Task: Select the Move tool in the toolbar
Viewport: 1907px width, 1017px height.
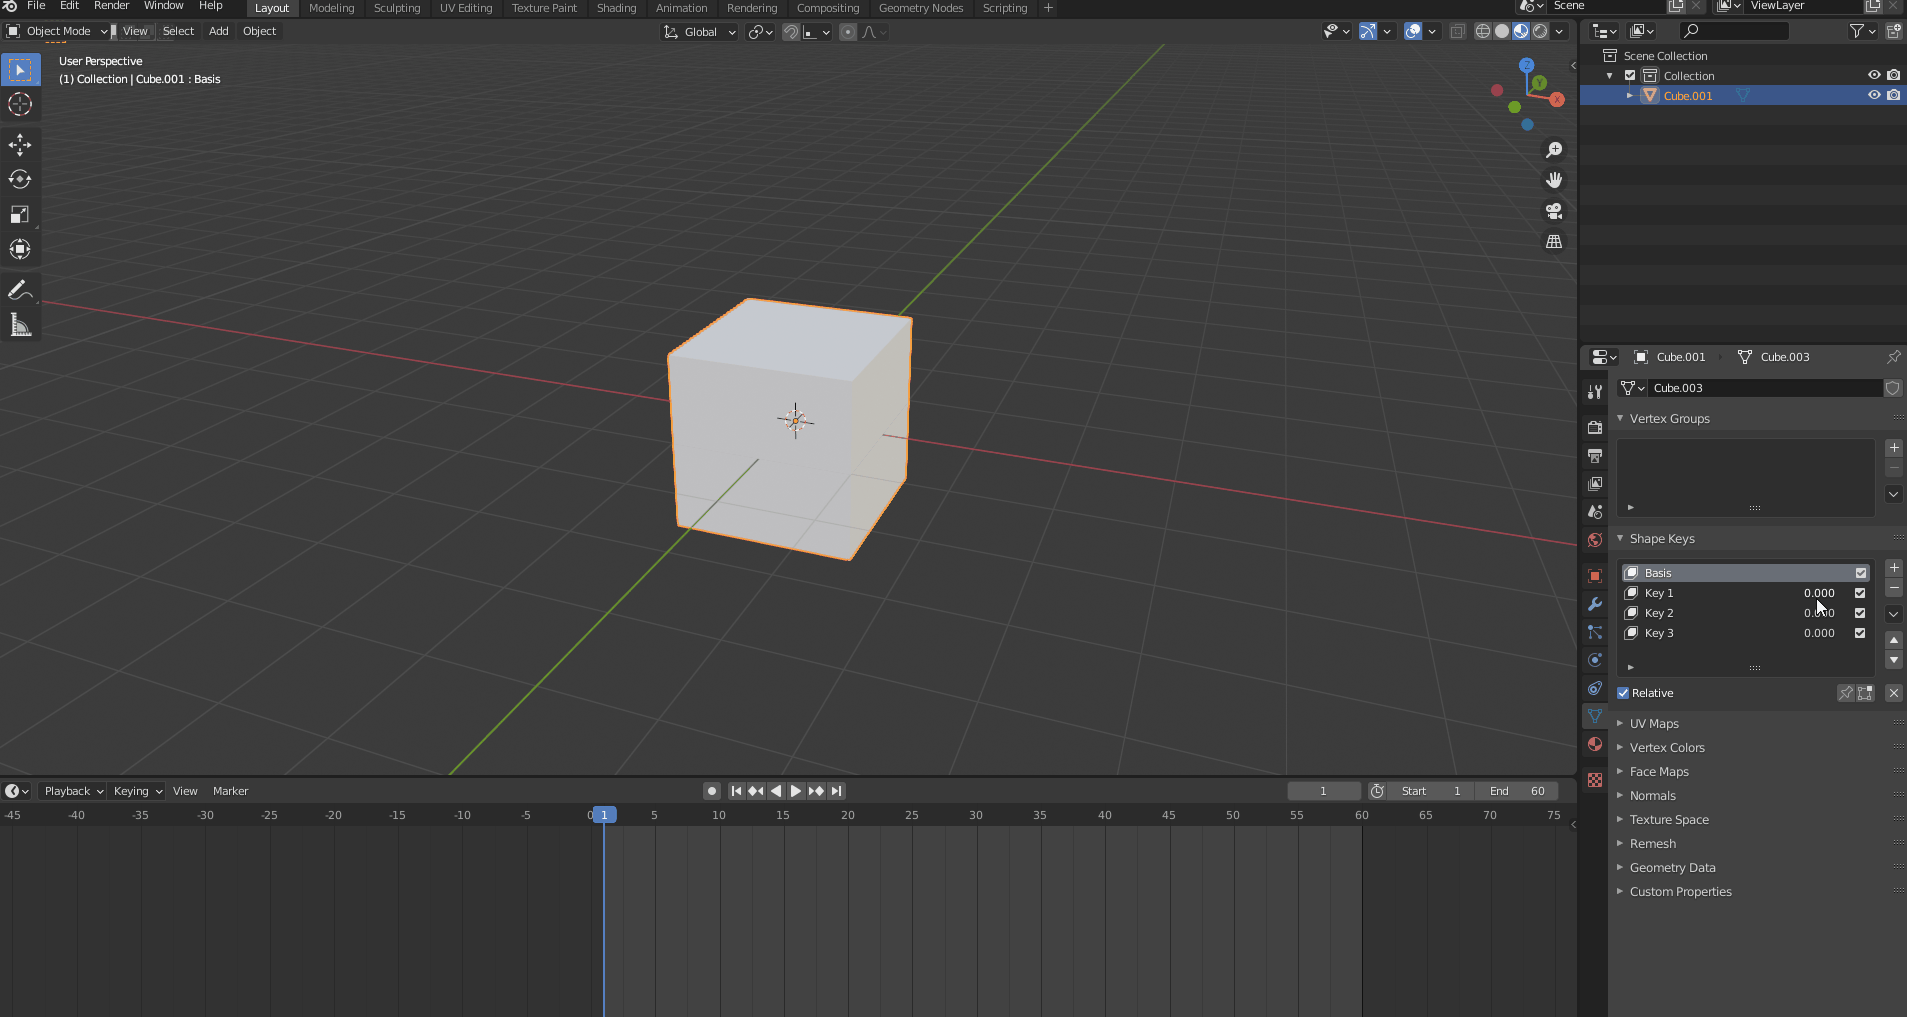Action: (x=19, y=144)
